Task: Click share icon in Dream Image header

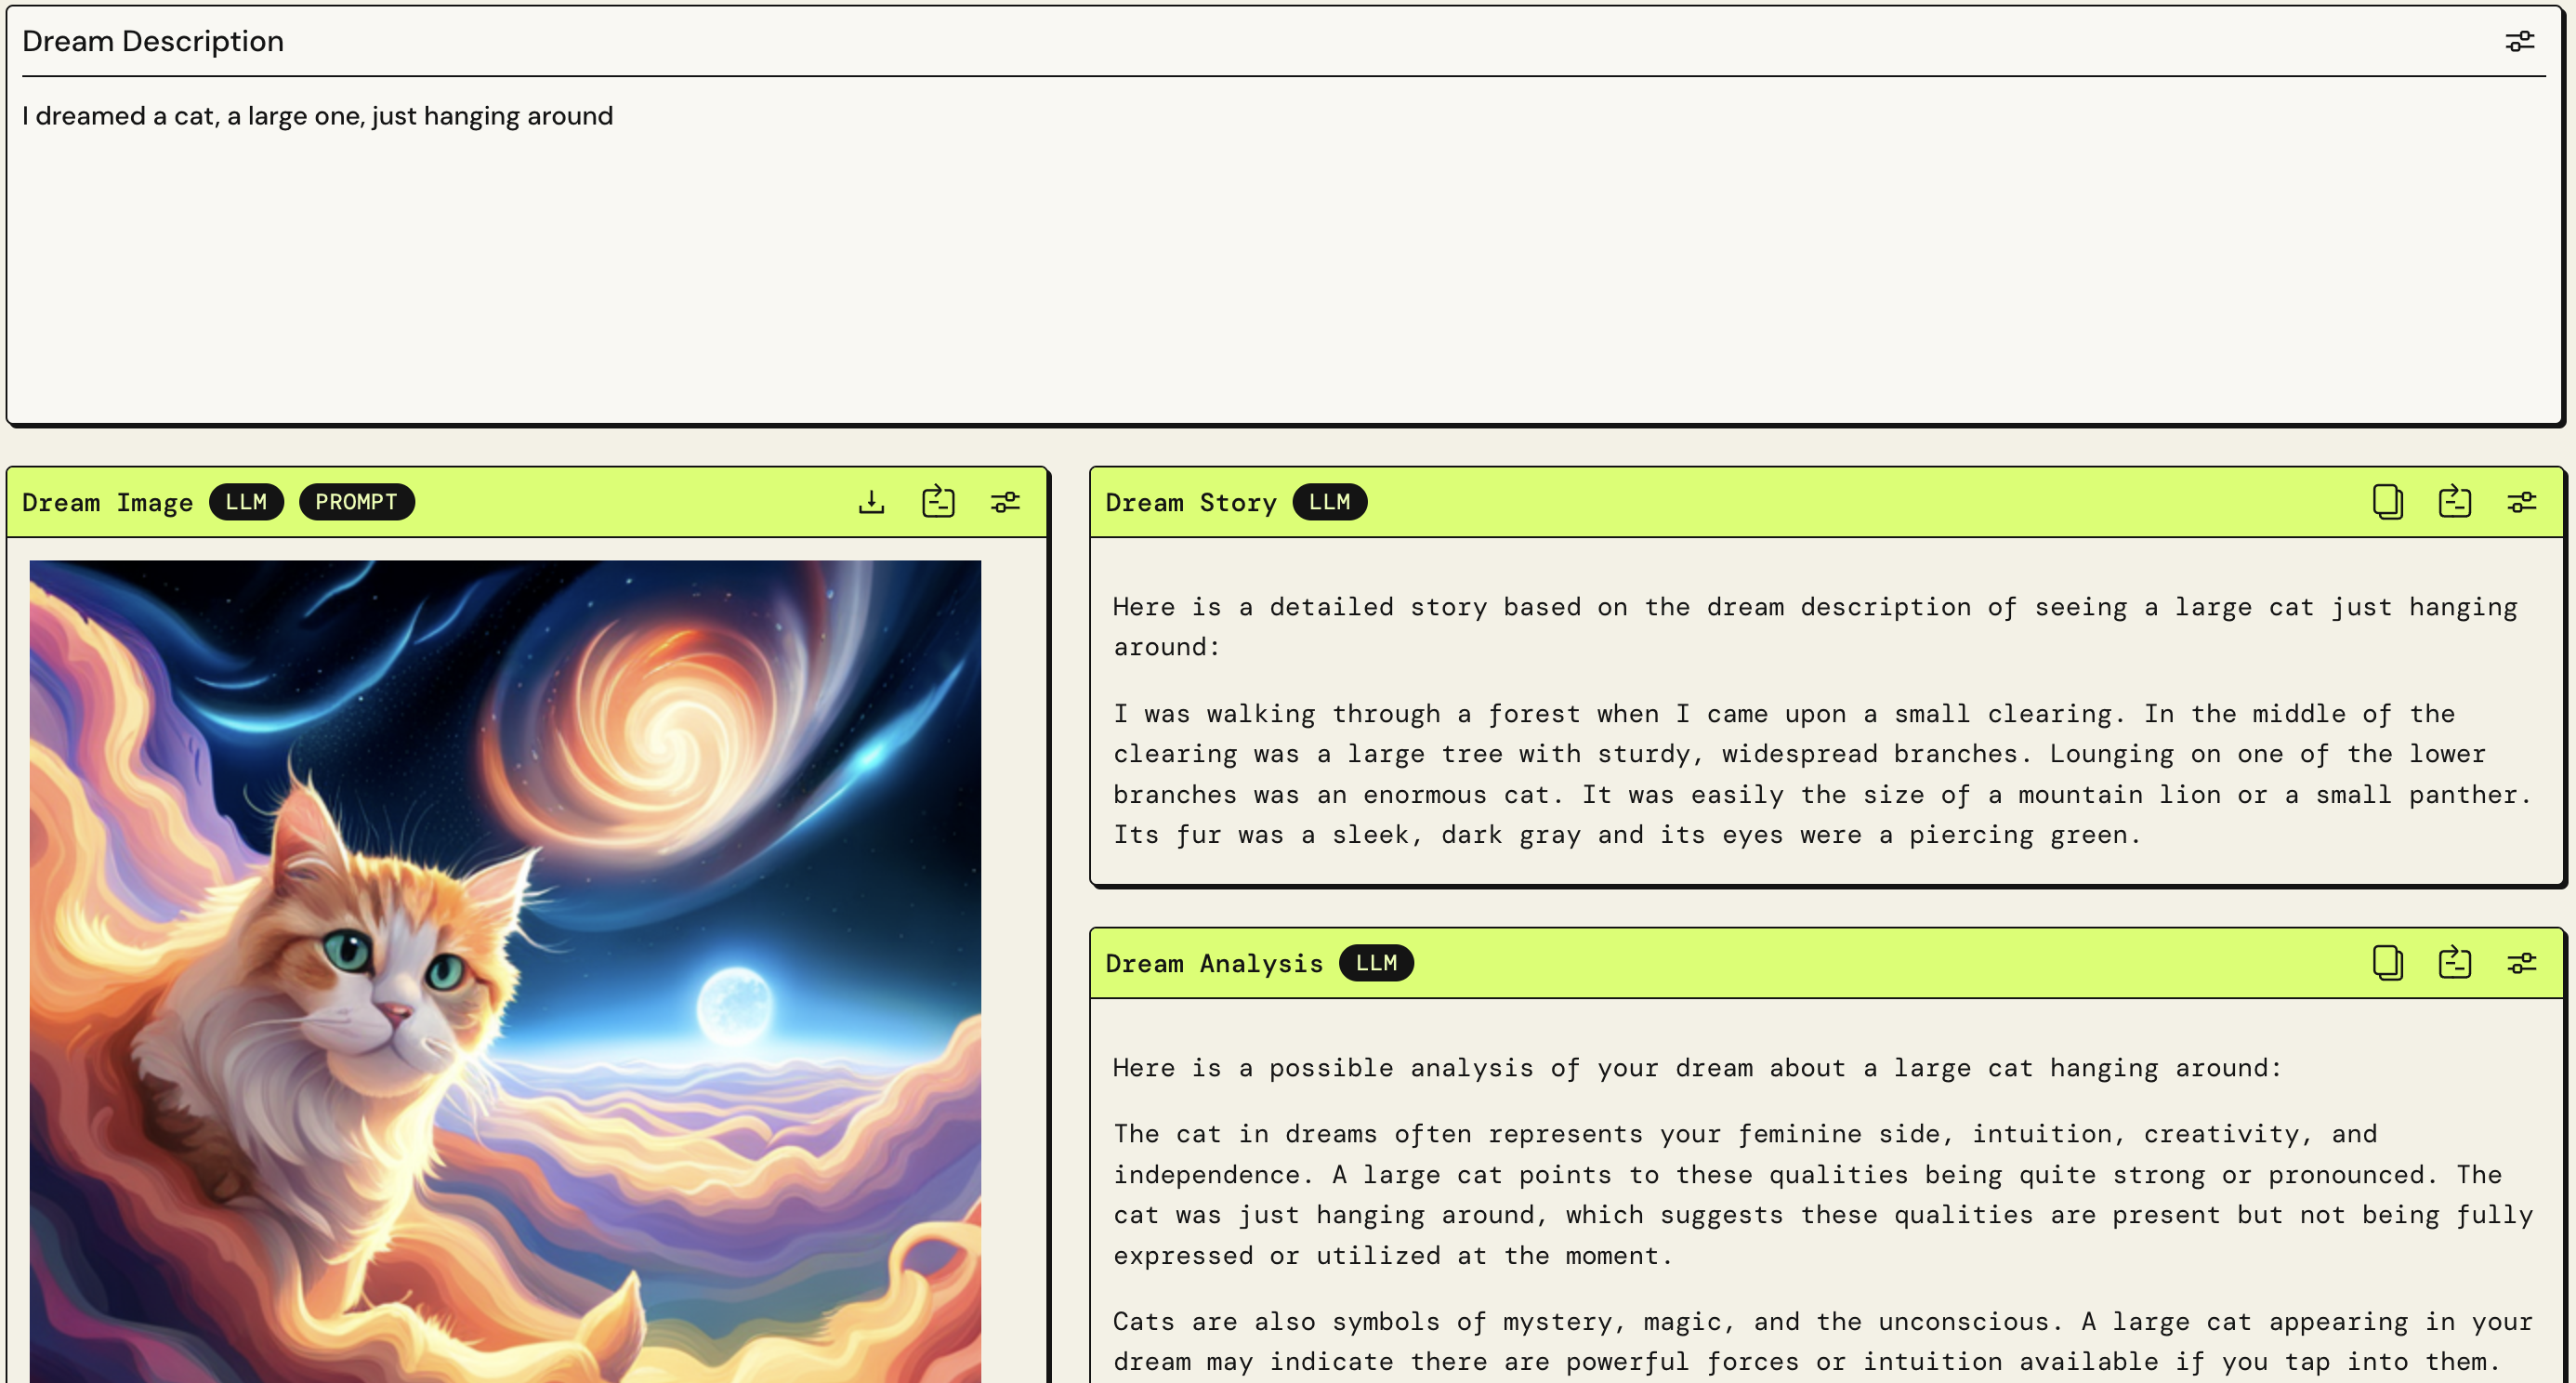Action: click(938, 501)
